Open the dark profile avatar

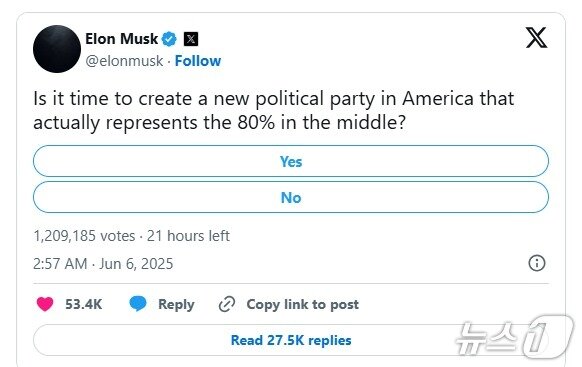click(x=57, y=49)
